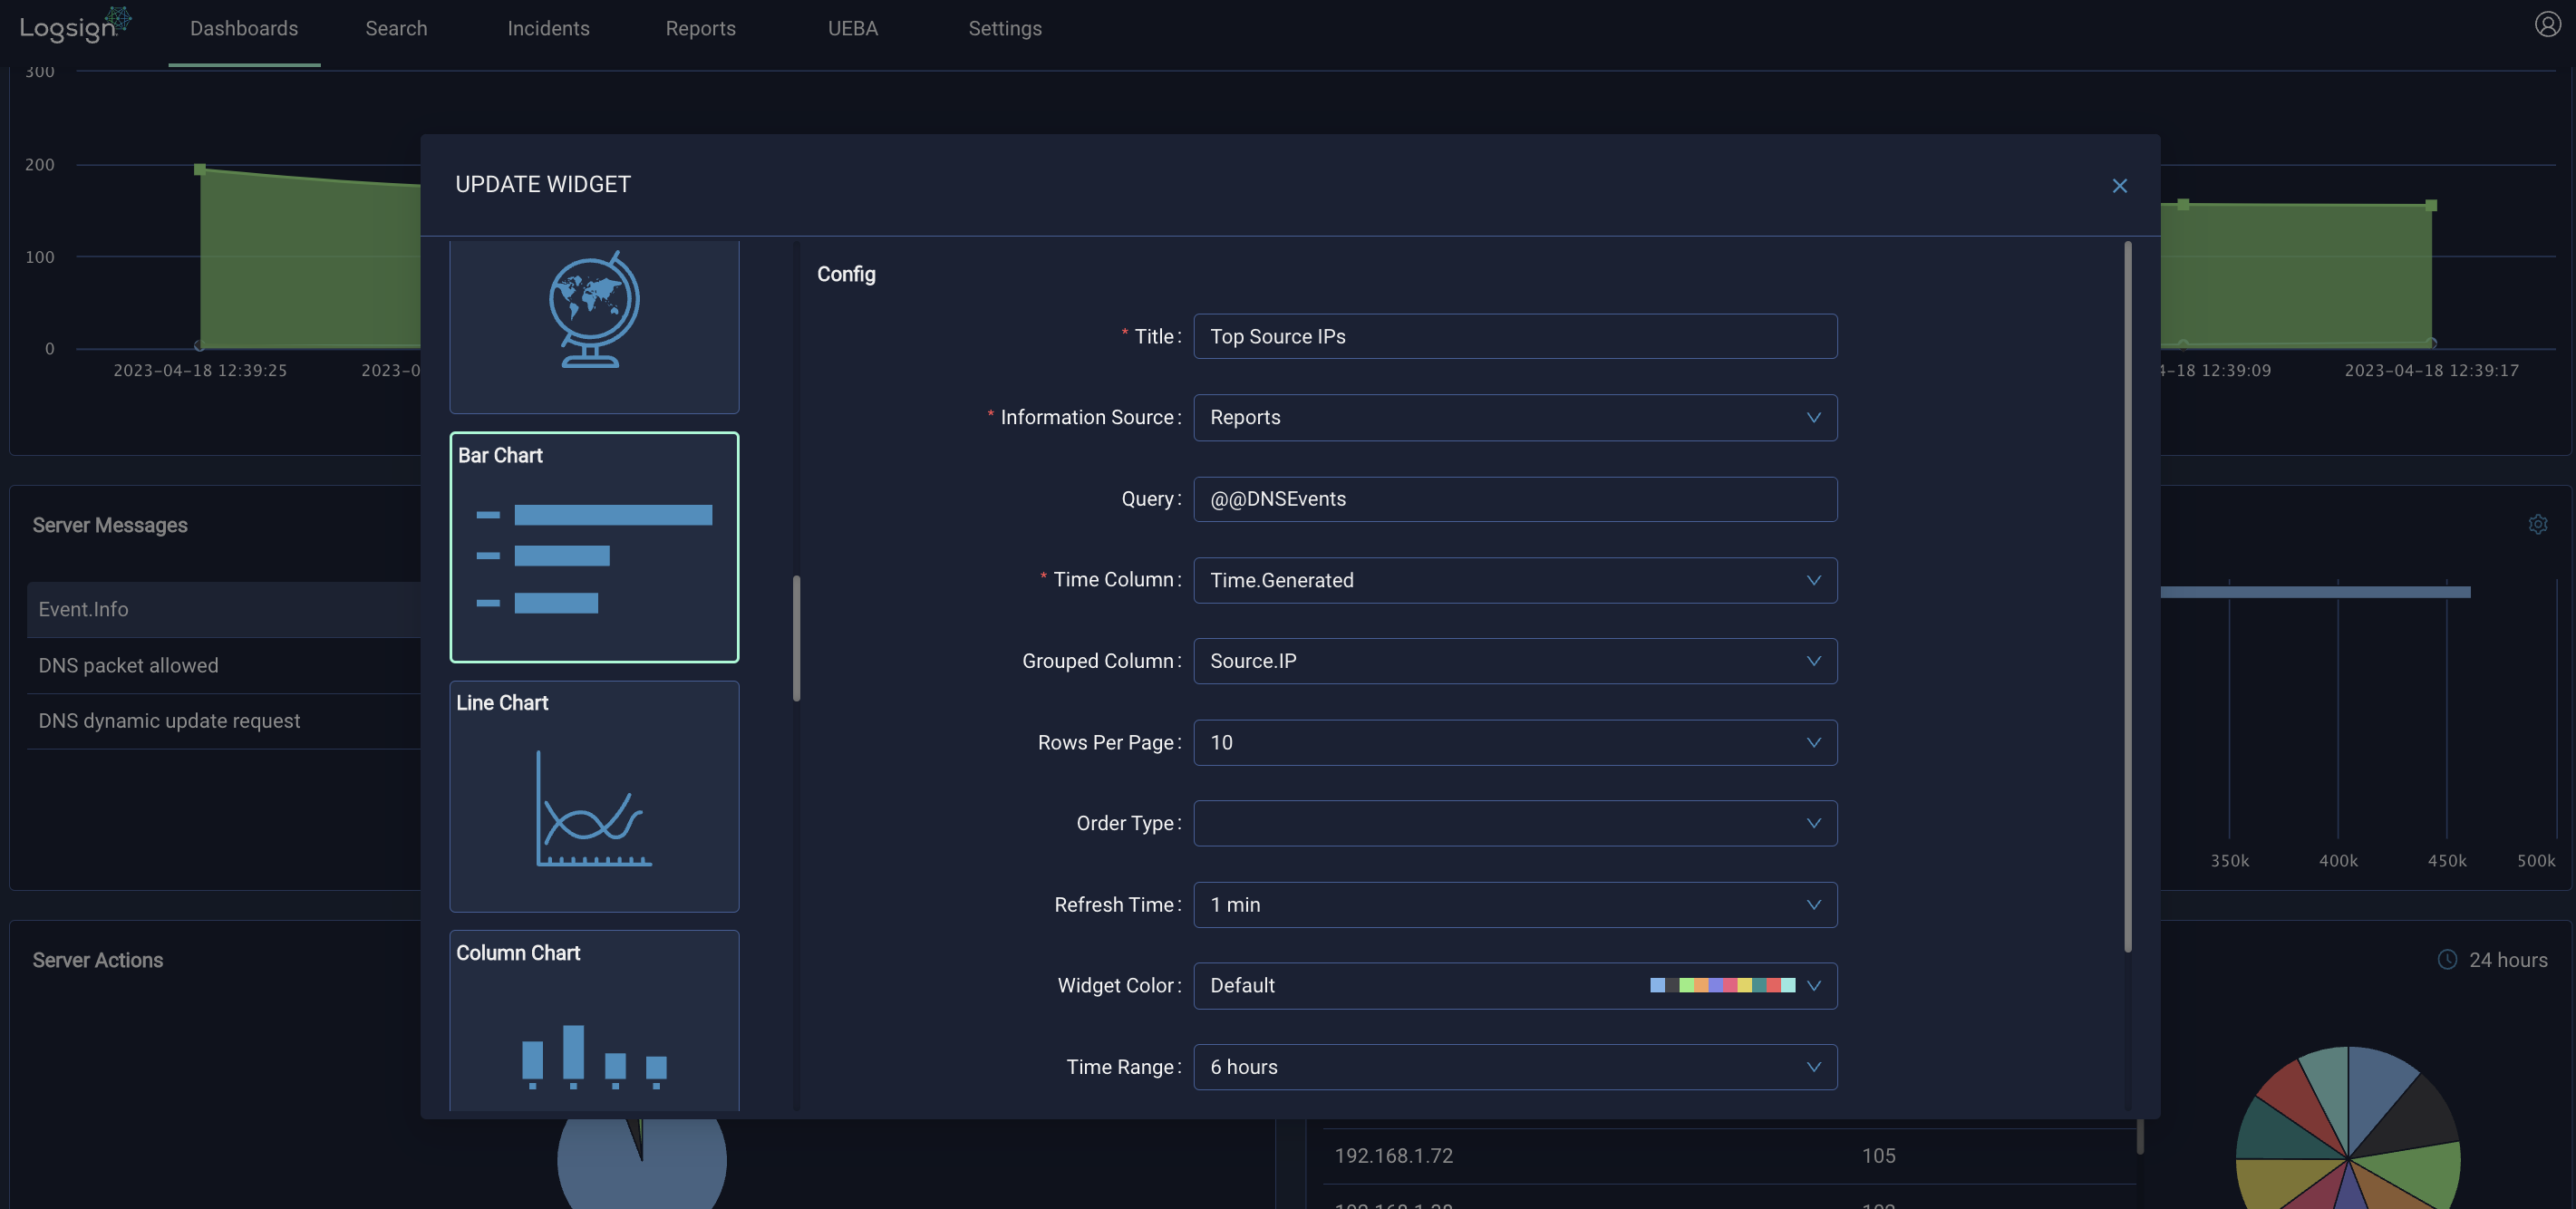The width and height of the screenshot is (2576, 1209).
Task: Click the 24 hours clock icon
Action: coord(2447,960)
